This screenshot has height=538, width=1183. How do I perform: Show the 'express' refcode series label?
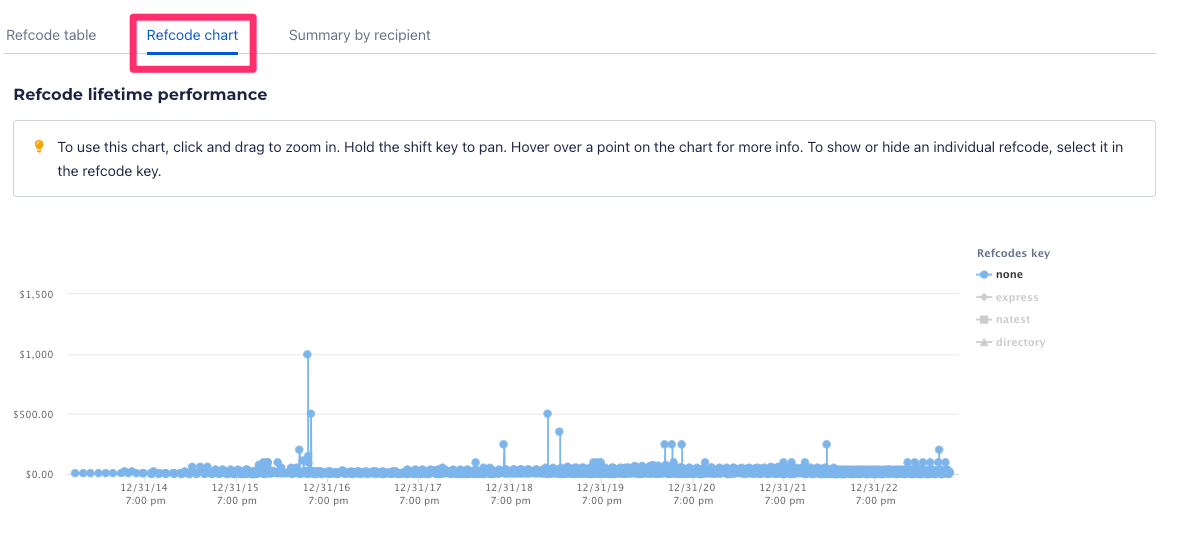point(1017,297)
